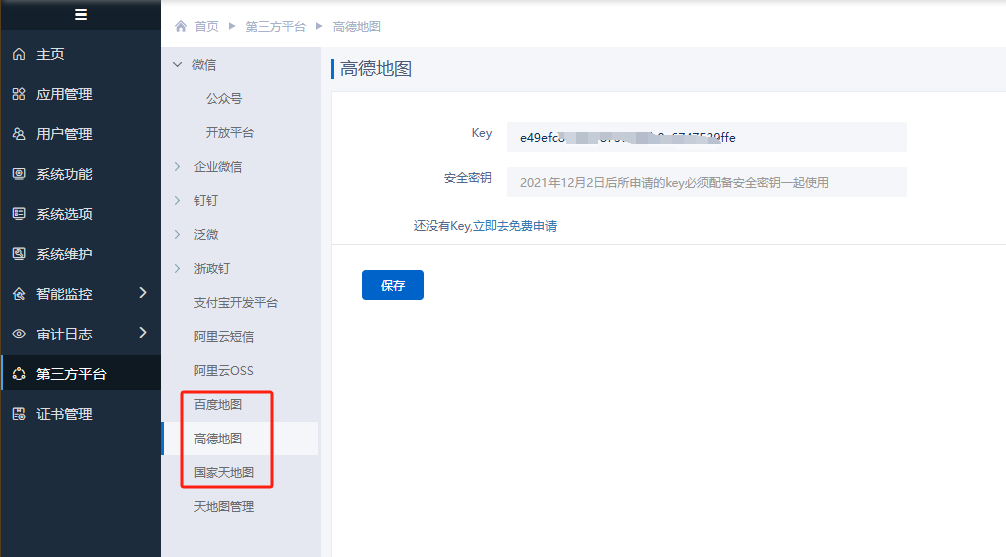Click the 系统选项 sidebar icon
The width and height of the screenshot is (1006, 557).
19,214
